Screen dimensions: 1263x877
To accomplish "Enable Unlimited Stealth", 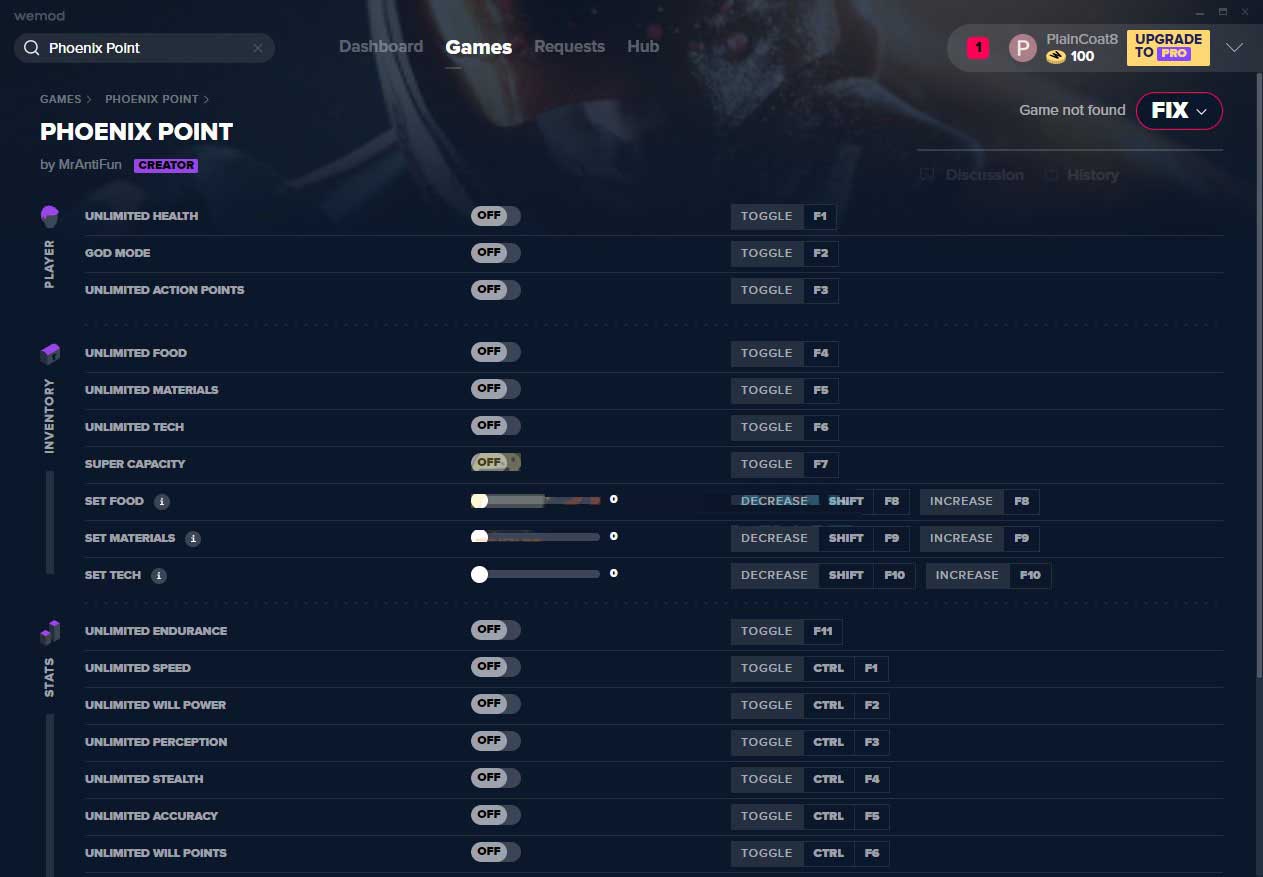I will click(495, 778).
